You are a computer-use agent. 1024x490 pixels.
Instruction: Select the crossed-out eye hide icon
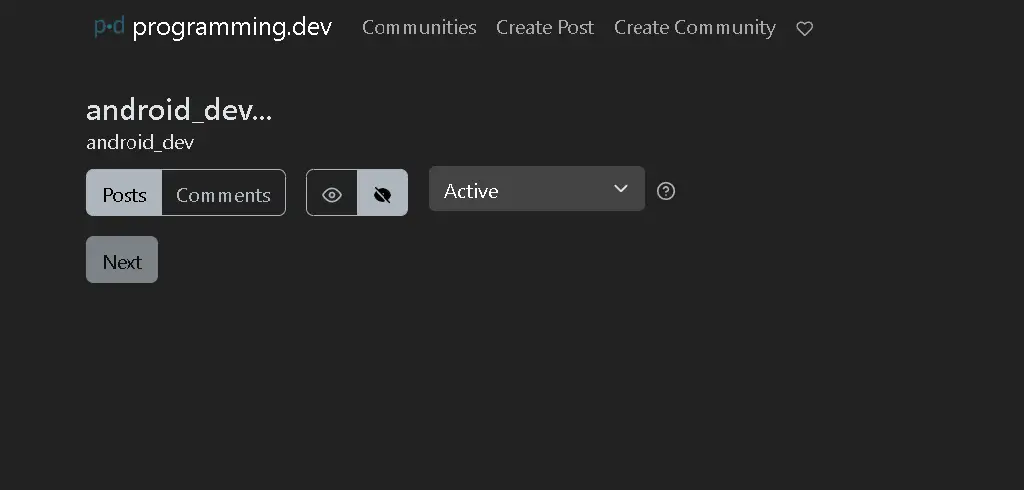pos(383,195)
